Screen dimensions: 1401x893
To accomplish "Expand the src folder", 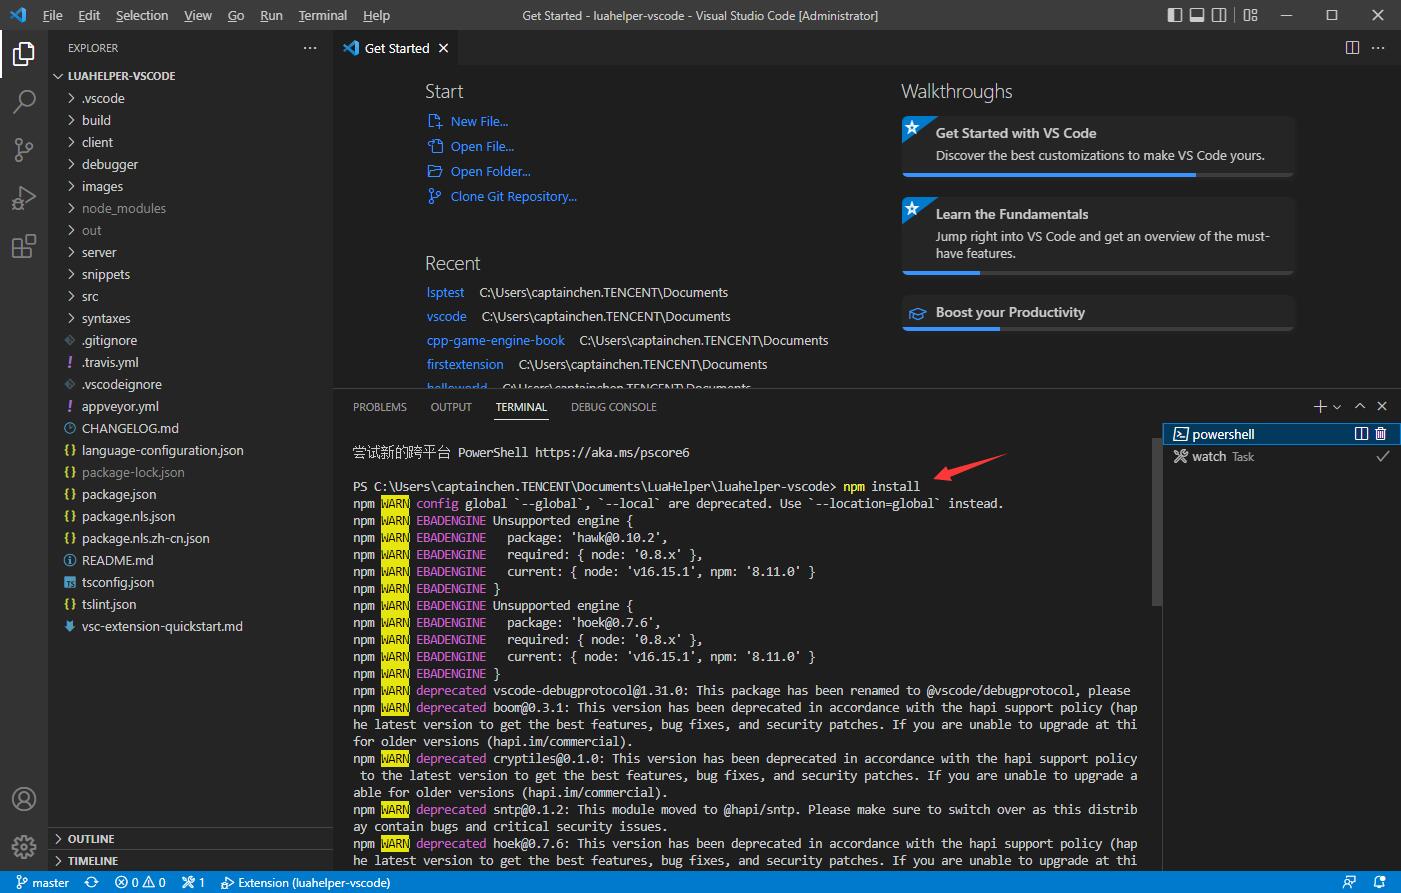I will (x=190, y=296).
